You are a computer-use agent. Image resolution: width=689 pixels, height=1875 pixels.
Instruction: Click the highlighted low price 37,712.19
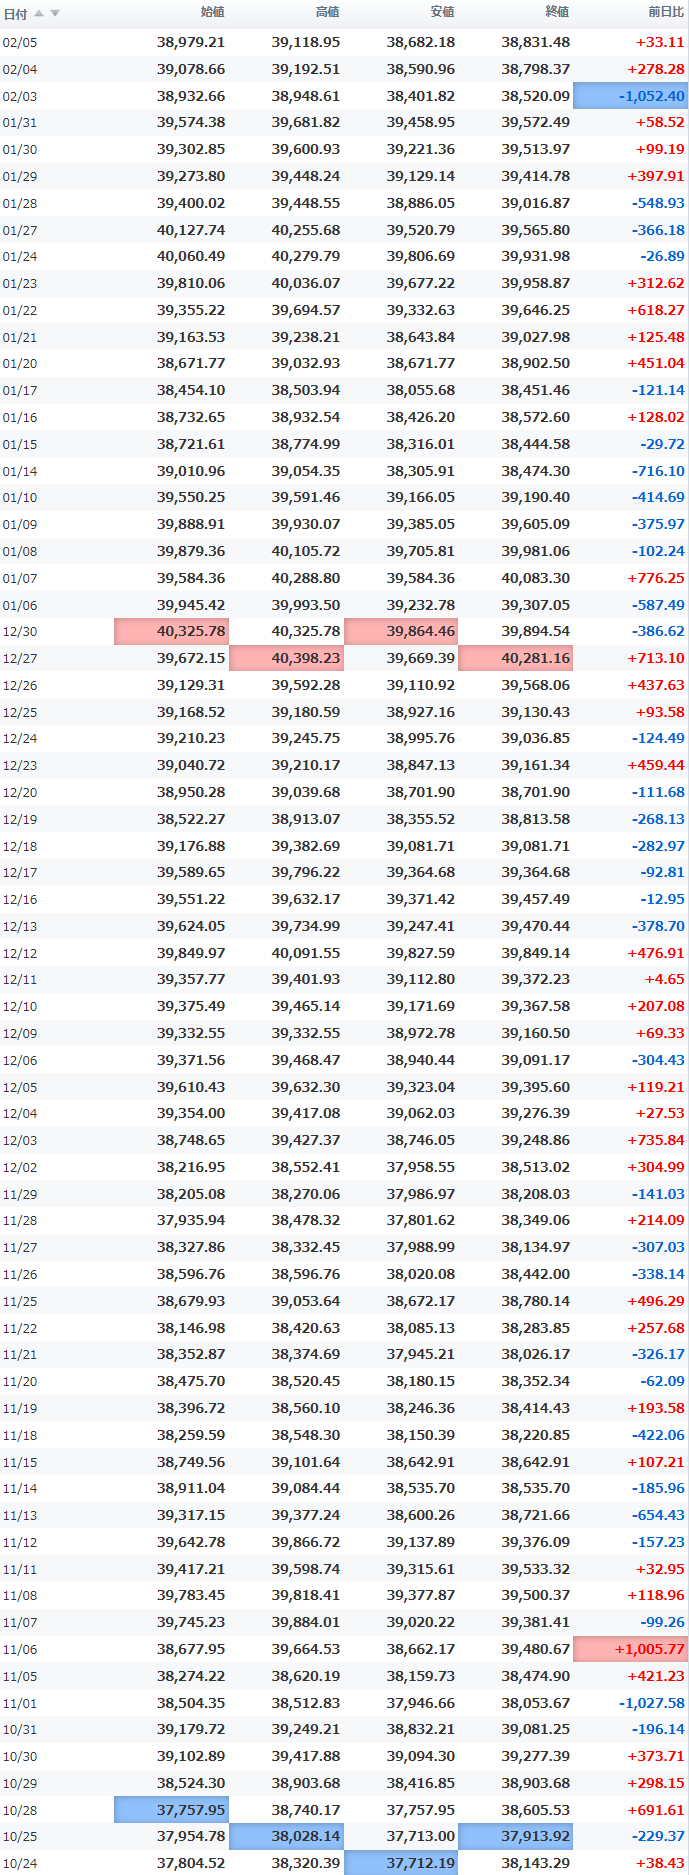click(401, 1863)
